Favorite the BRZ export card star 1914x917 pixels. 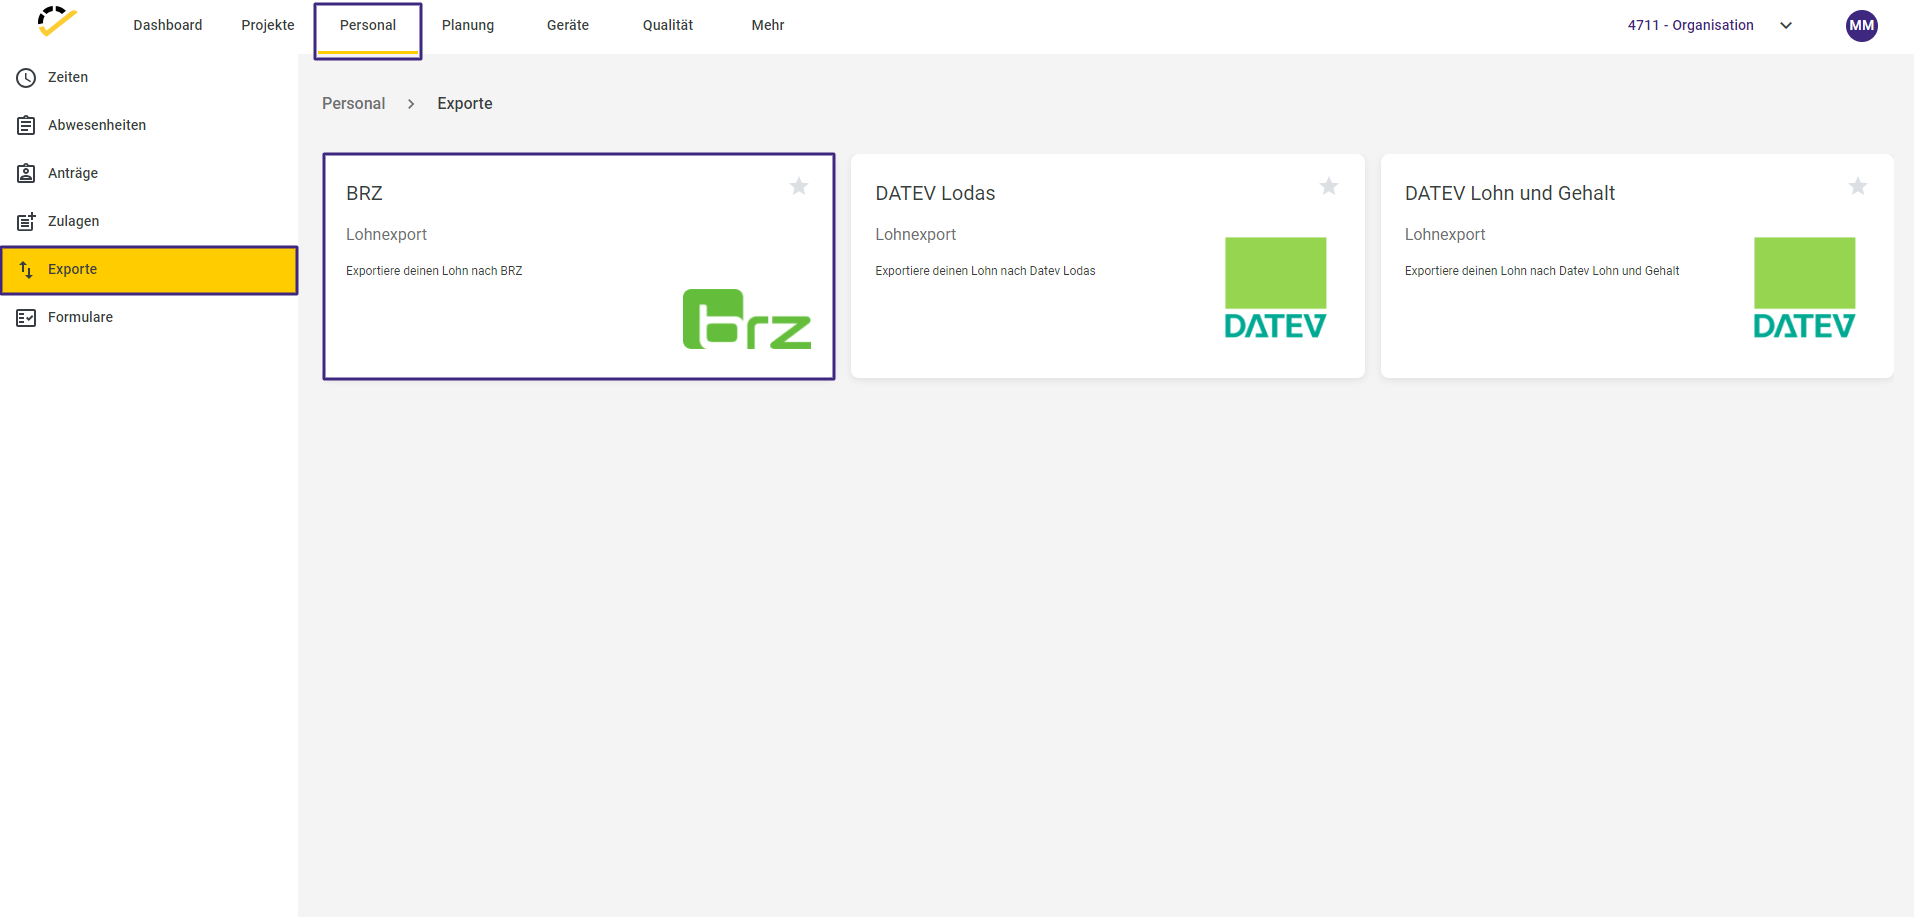coord(799,186)
